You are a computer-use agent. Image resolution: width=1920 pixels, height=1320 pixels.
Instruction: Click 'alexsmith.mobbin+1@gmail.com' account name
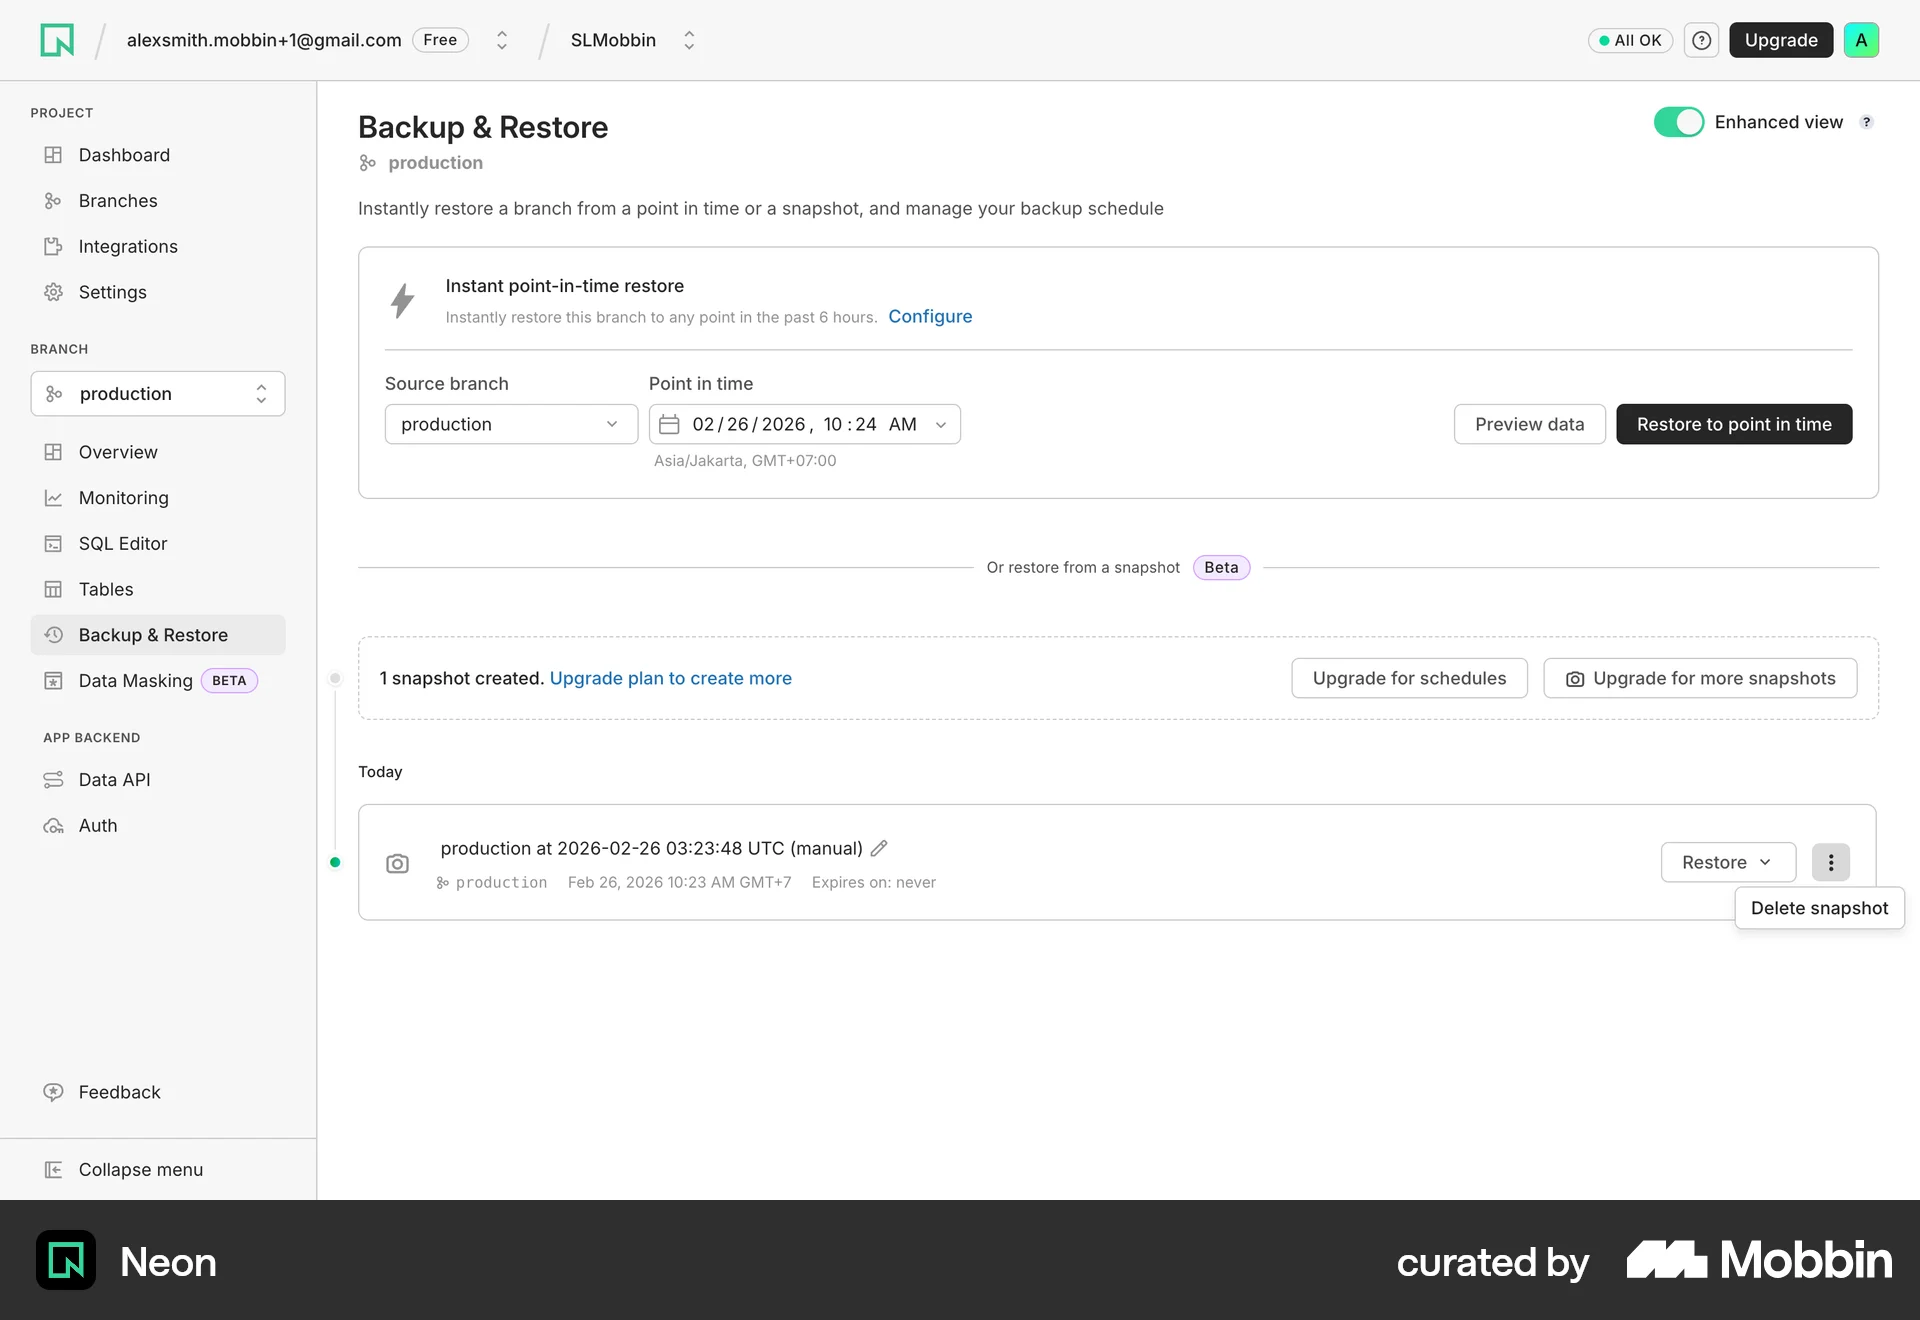(x=264, y=40)
